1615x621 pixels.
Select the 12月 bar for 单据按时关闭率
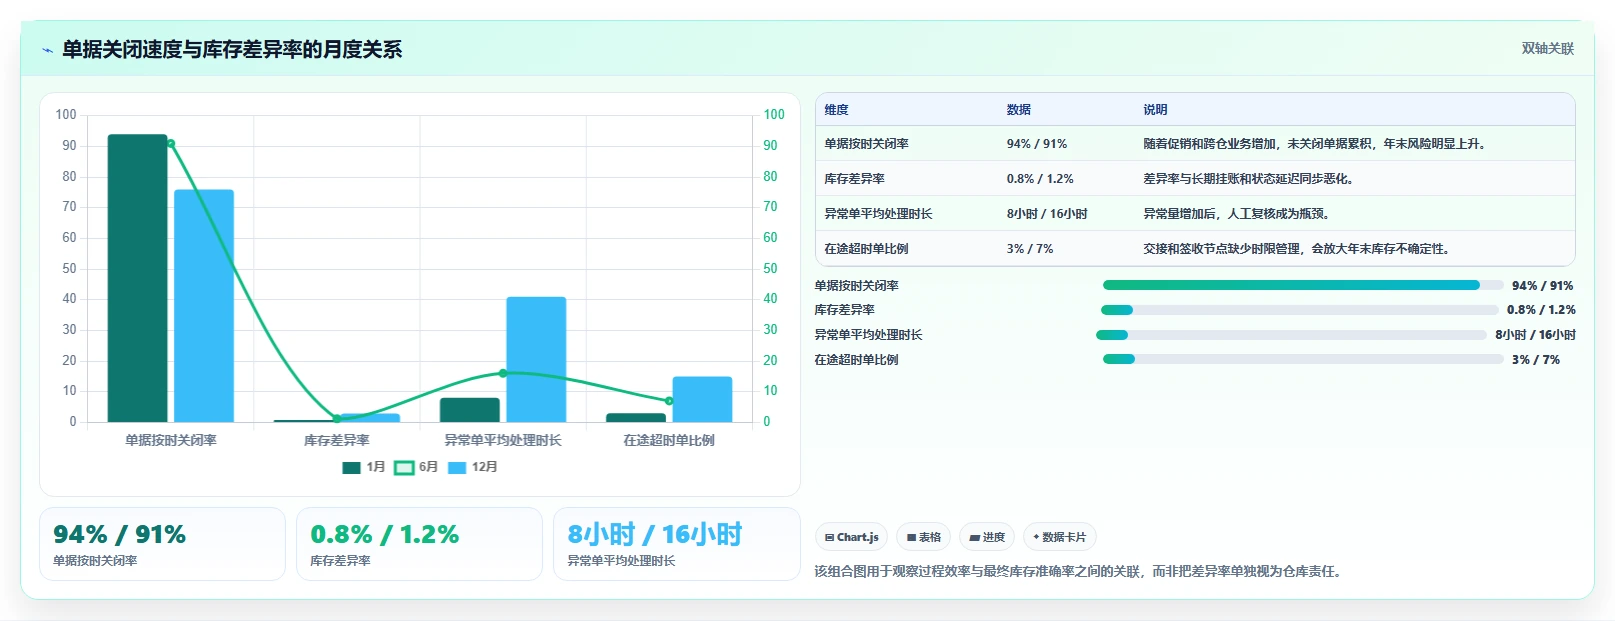[x=204, y=306]
